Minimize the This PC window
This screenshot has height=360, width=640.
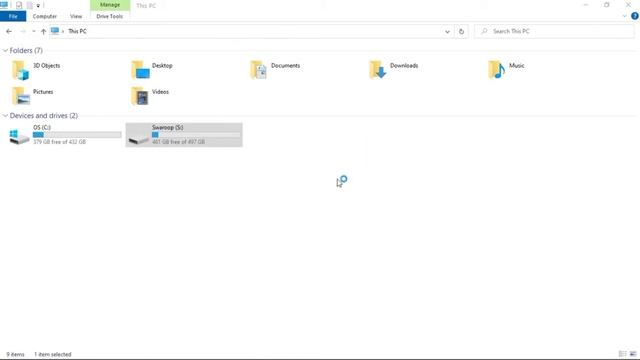586,5
